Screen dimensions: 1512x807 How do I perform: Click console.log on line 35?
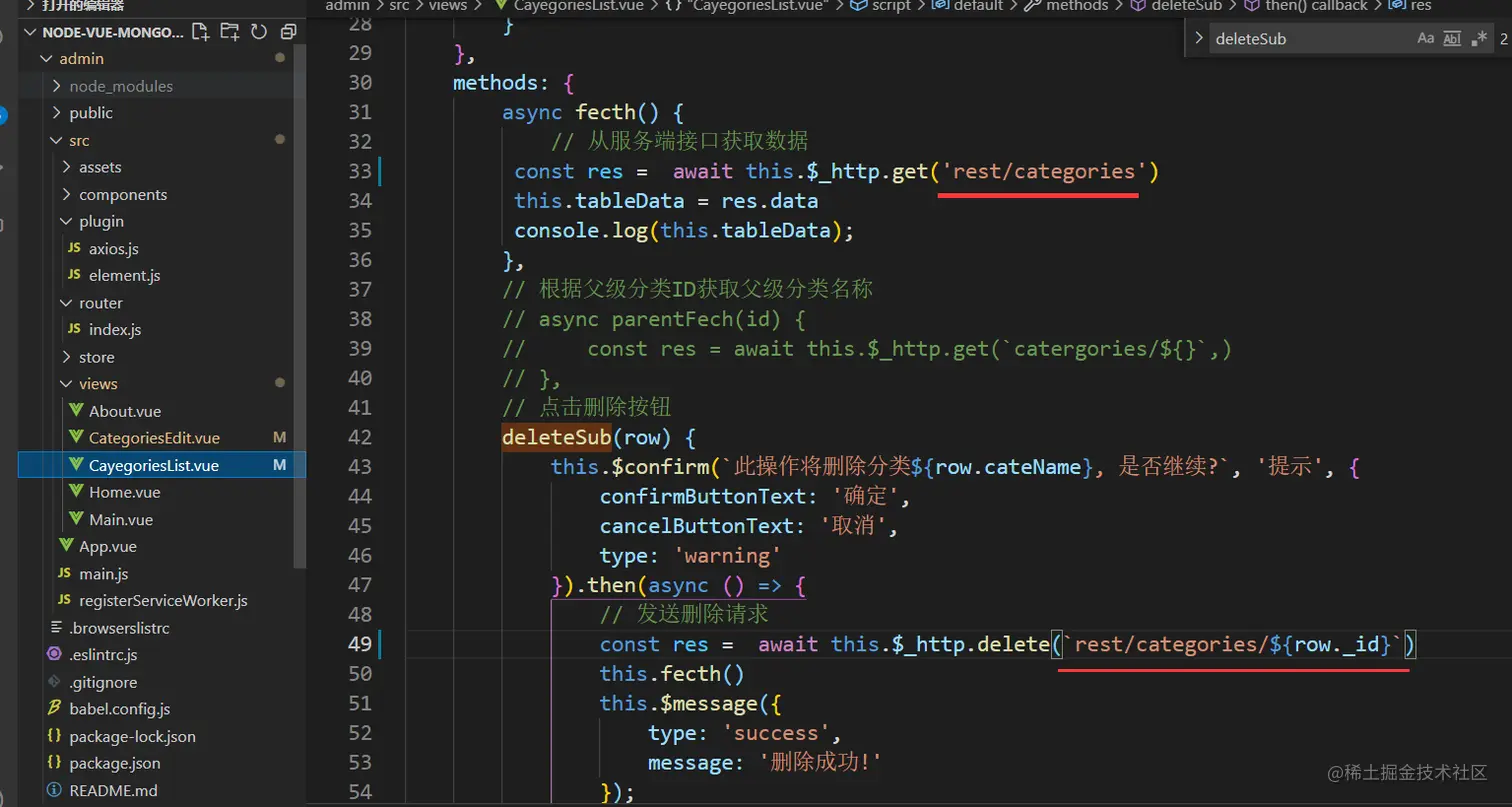click(582, 230)
